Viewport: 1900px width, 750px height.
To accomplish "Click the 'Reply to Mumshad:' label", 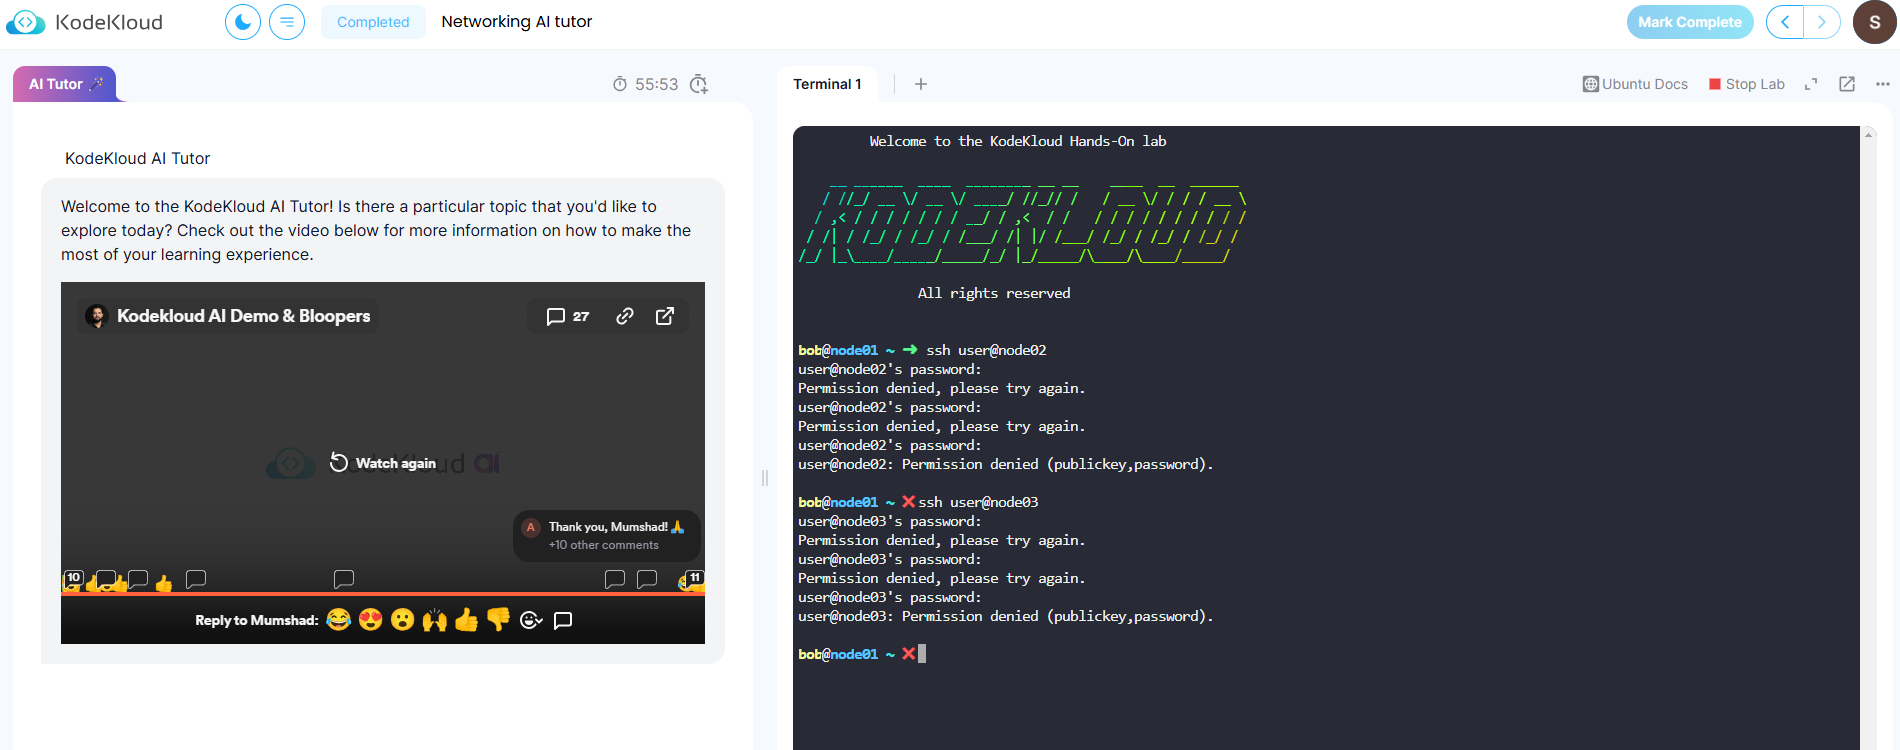I will tap(257, 620).
